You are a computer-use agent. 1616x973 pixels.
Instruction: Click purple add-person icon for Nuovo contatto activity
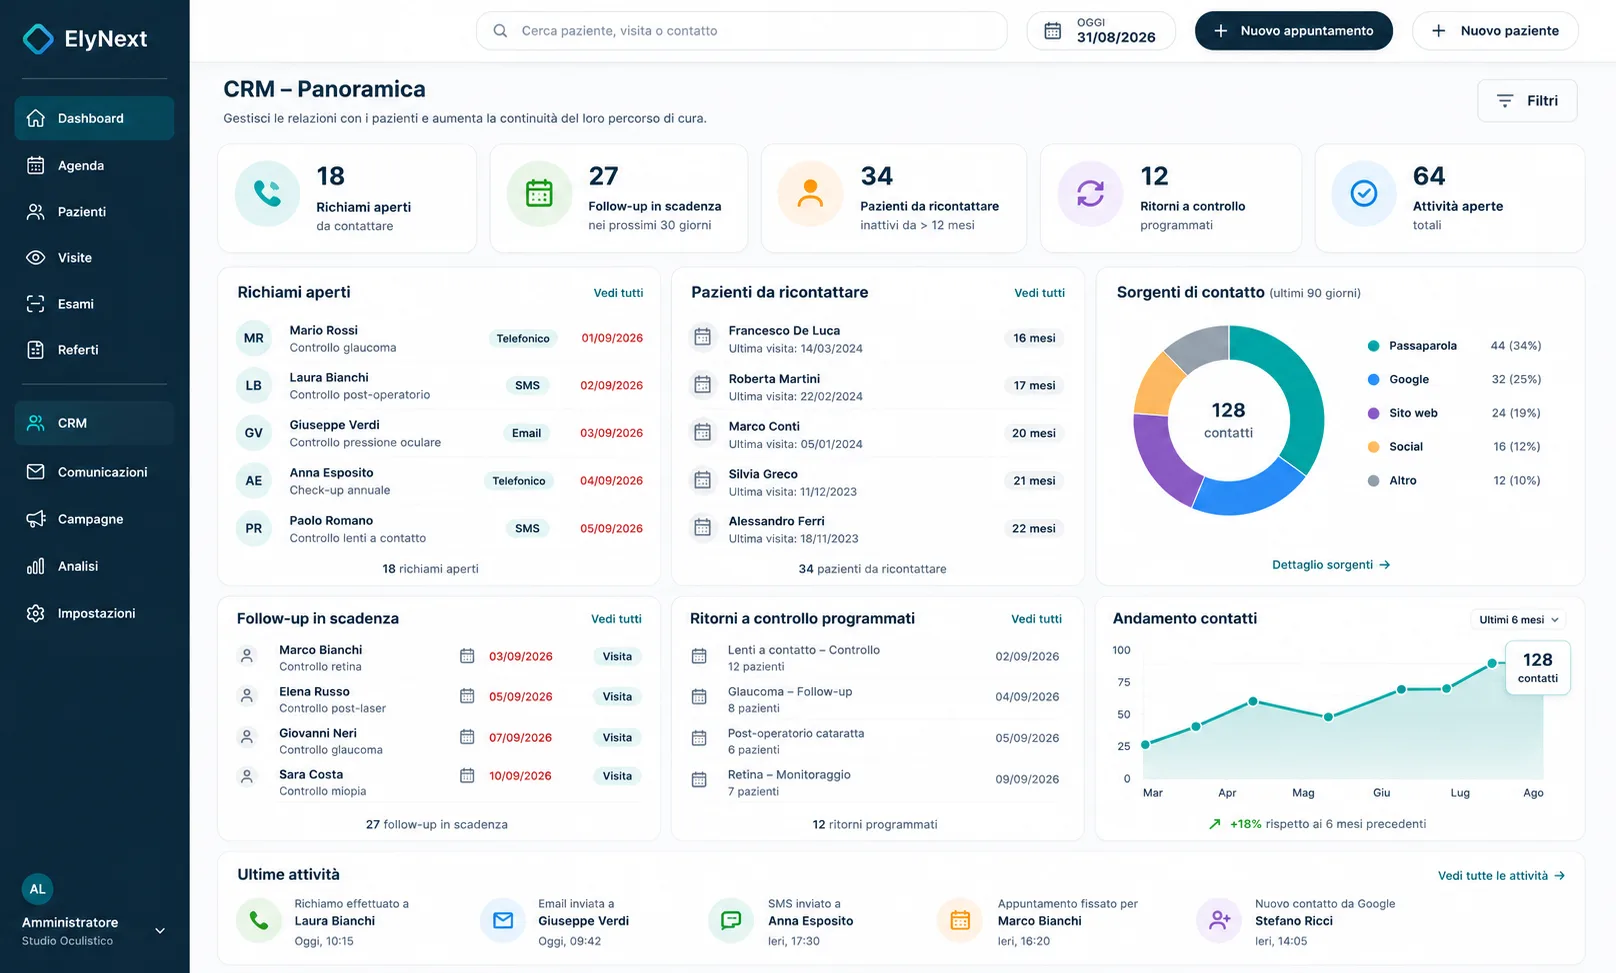point(1219,920)
